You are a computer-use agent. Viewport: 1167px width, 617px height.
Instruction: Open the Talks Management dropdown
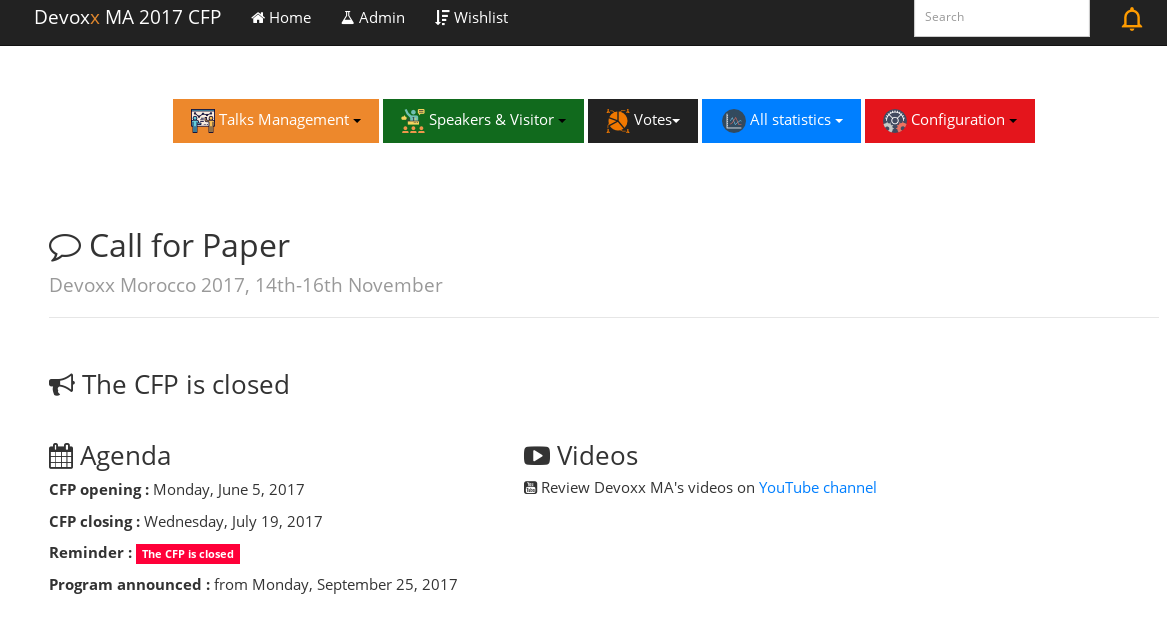coord(276,121)
